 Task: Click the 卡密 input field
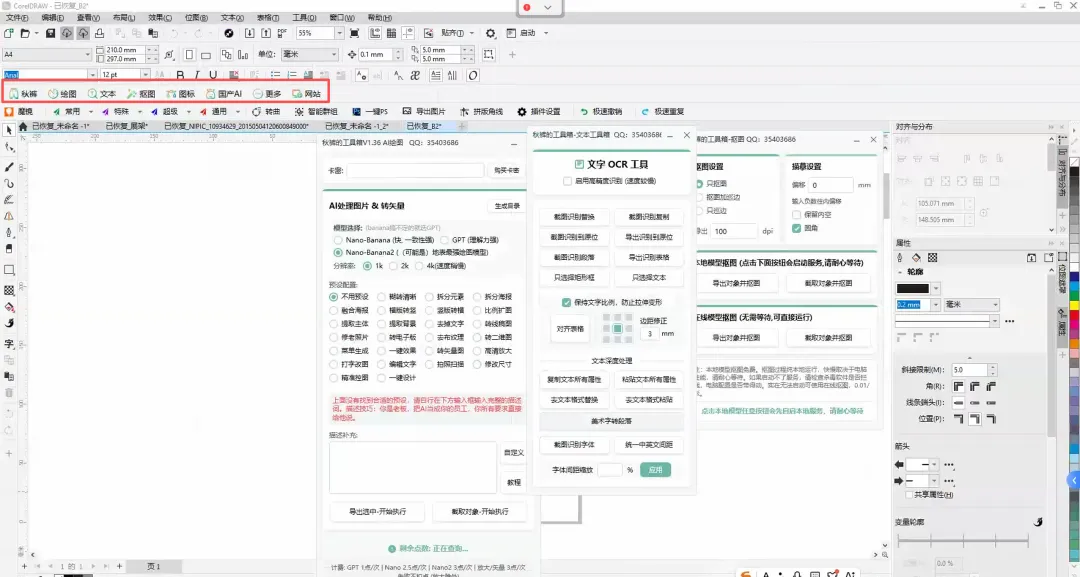415,170
